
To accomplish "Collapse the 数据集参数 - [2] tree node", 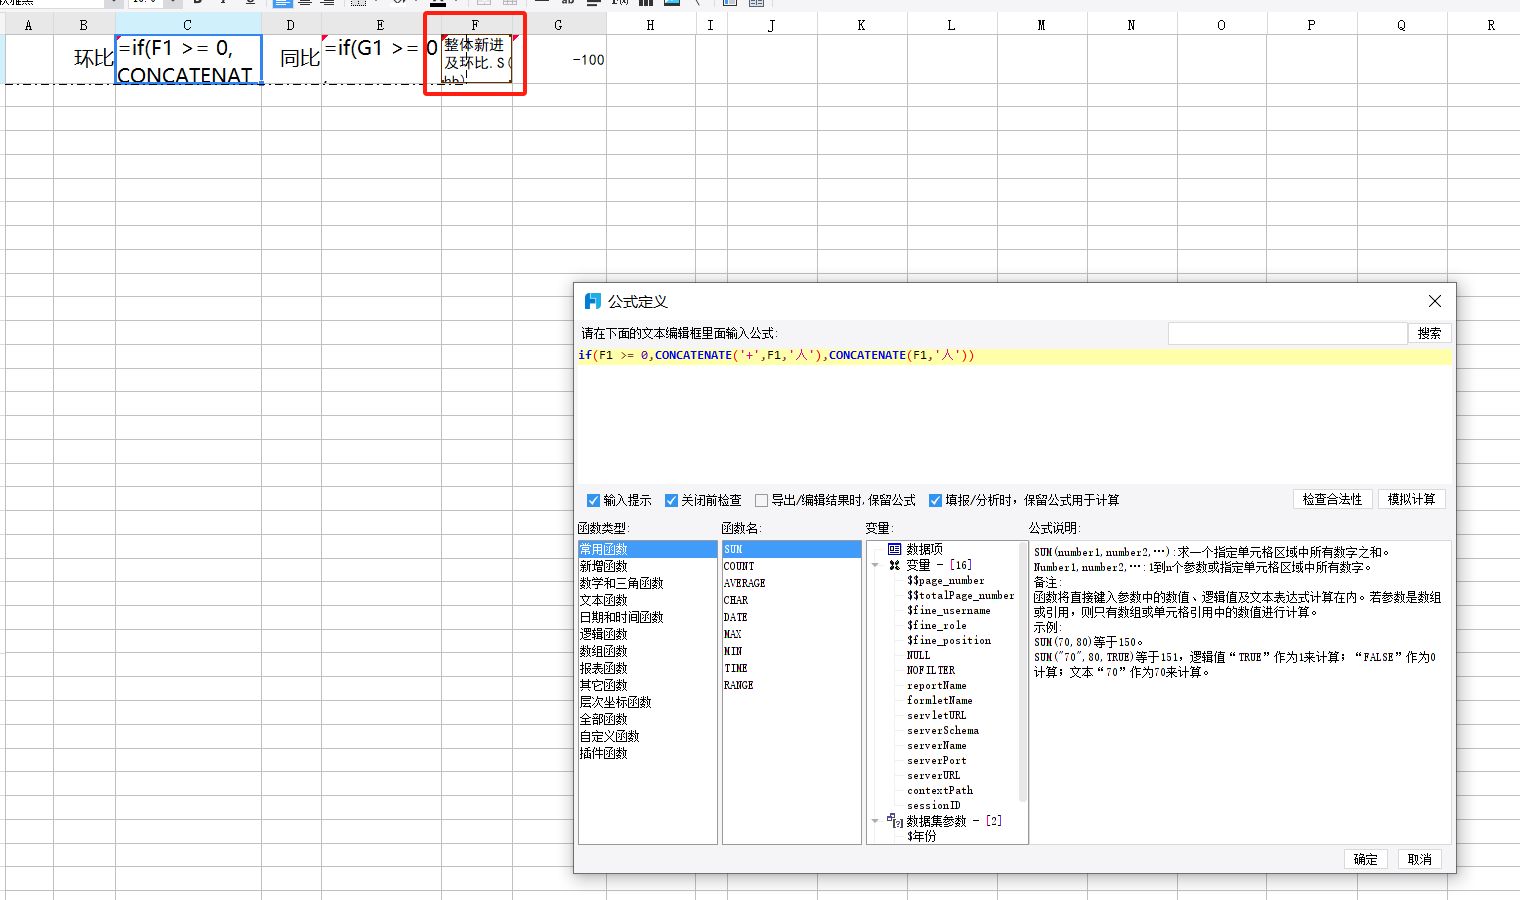I will tap(875, 821).
